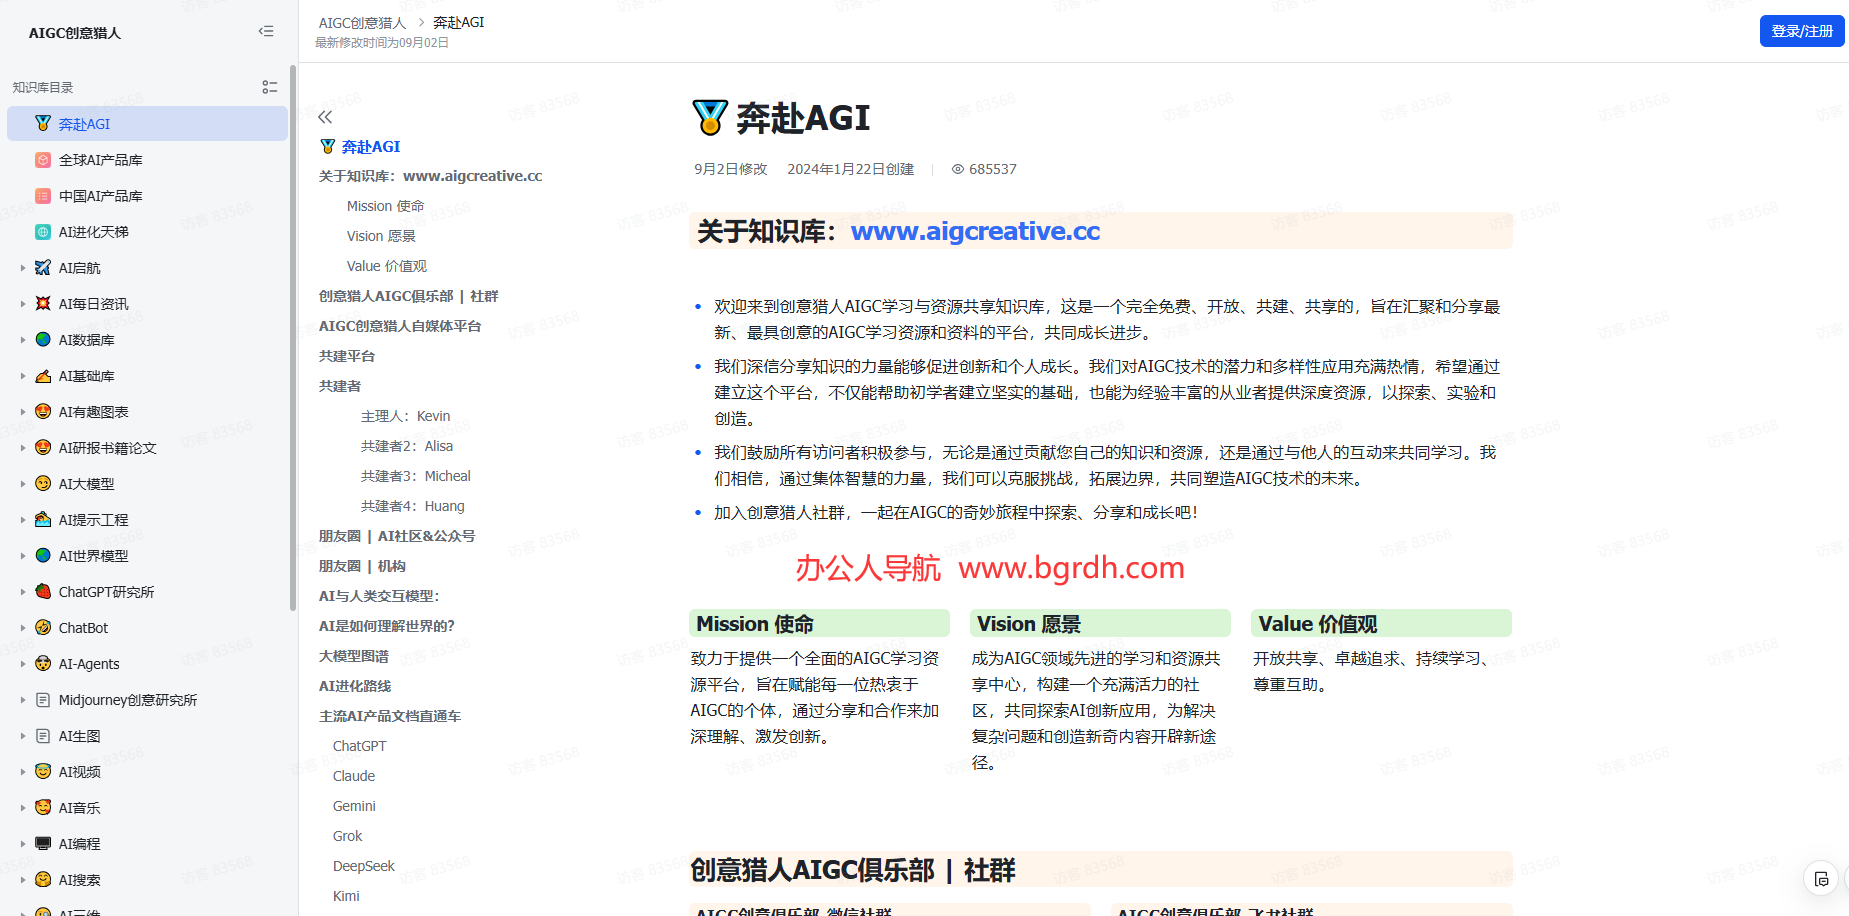Image resolution: width=1849 pixels, height=916 pixels.
Task: Select Grok in the document outline
Action: pyautogui.click(x=347, y=835)
